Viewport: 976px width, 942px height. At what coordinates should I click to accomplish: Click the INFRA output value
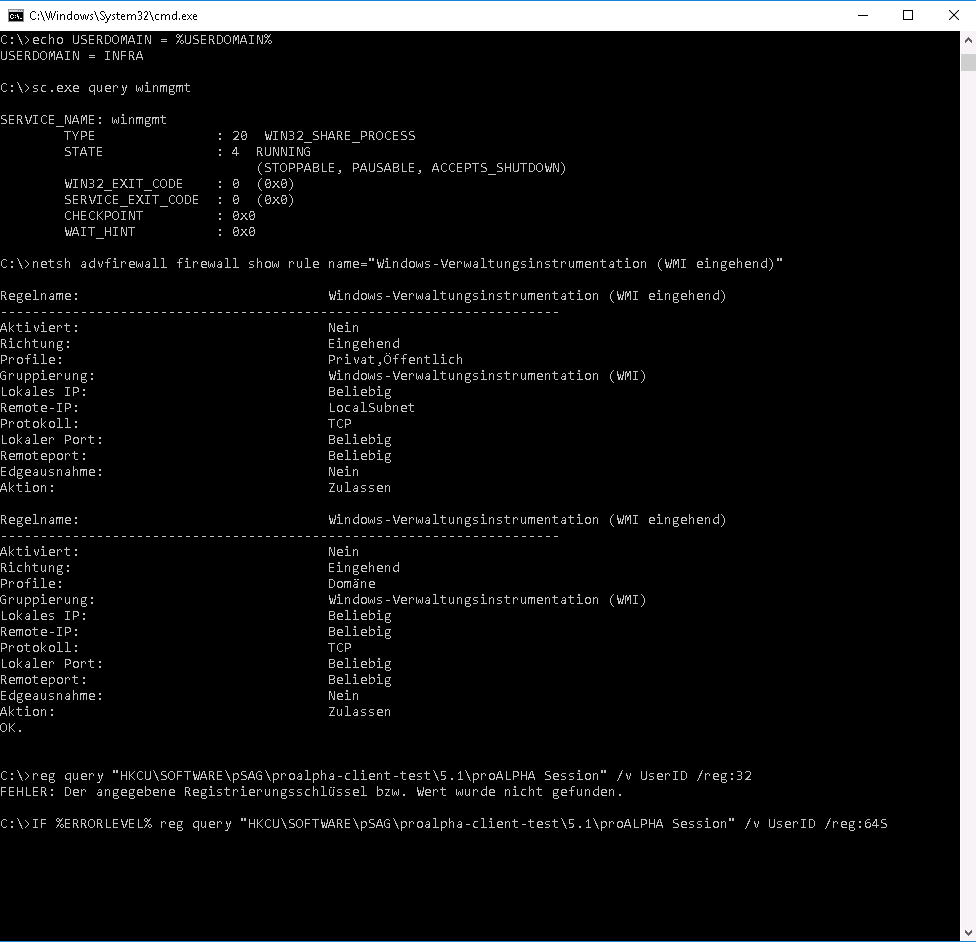(124, 56)
